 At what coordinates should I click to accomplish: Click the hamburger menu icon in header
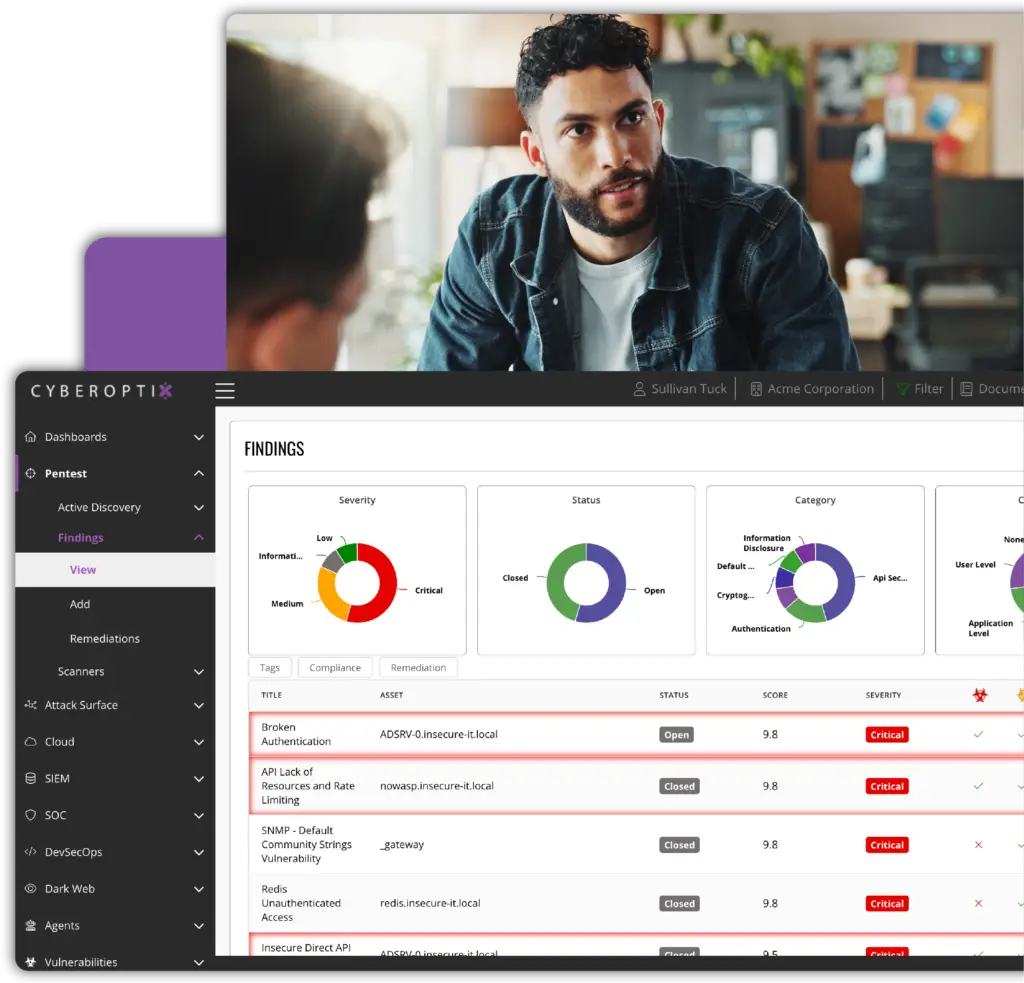[x=225, y=391]
